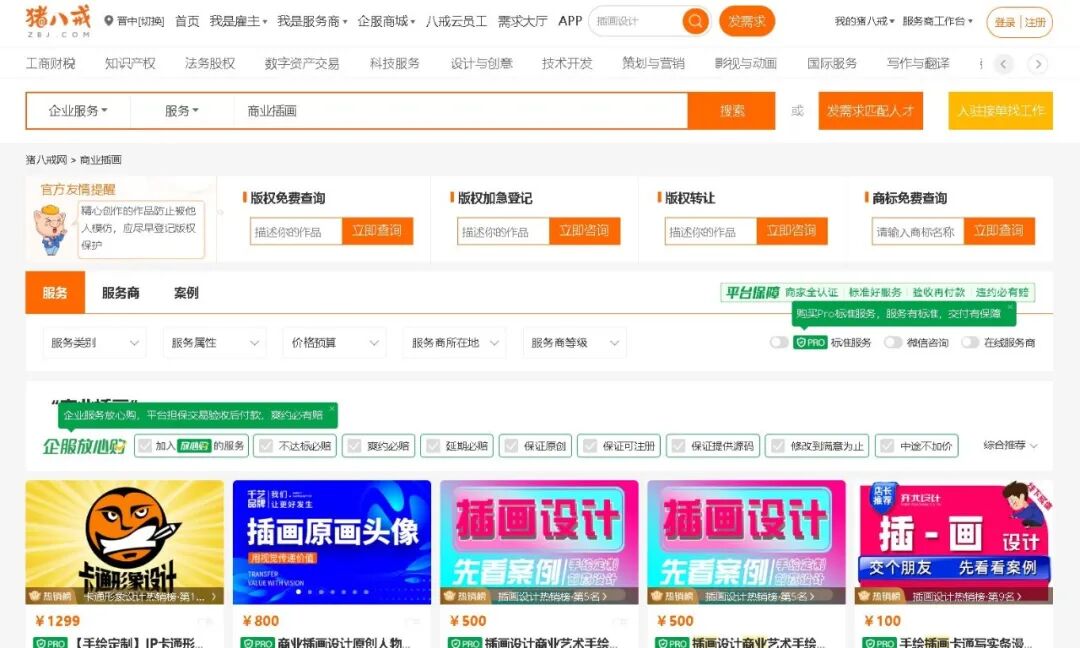1080x648 pixels.
Task: Open the 服务商所在地 dropdown
Action: coord(455,342)
